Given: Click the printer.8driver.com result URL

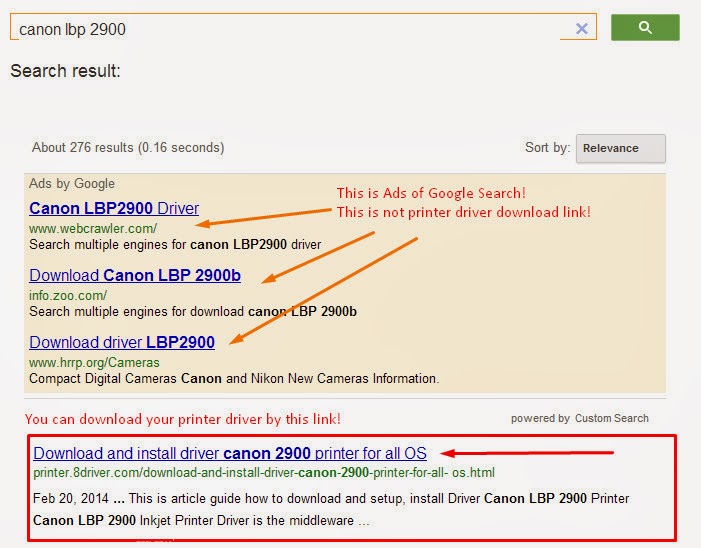Looking at the screenshot, I should coord(264,472).
